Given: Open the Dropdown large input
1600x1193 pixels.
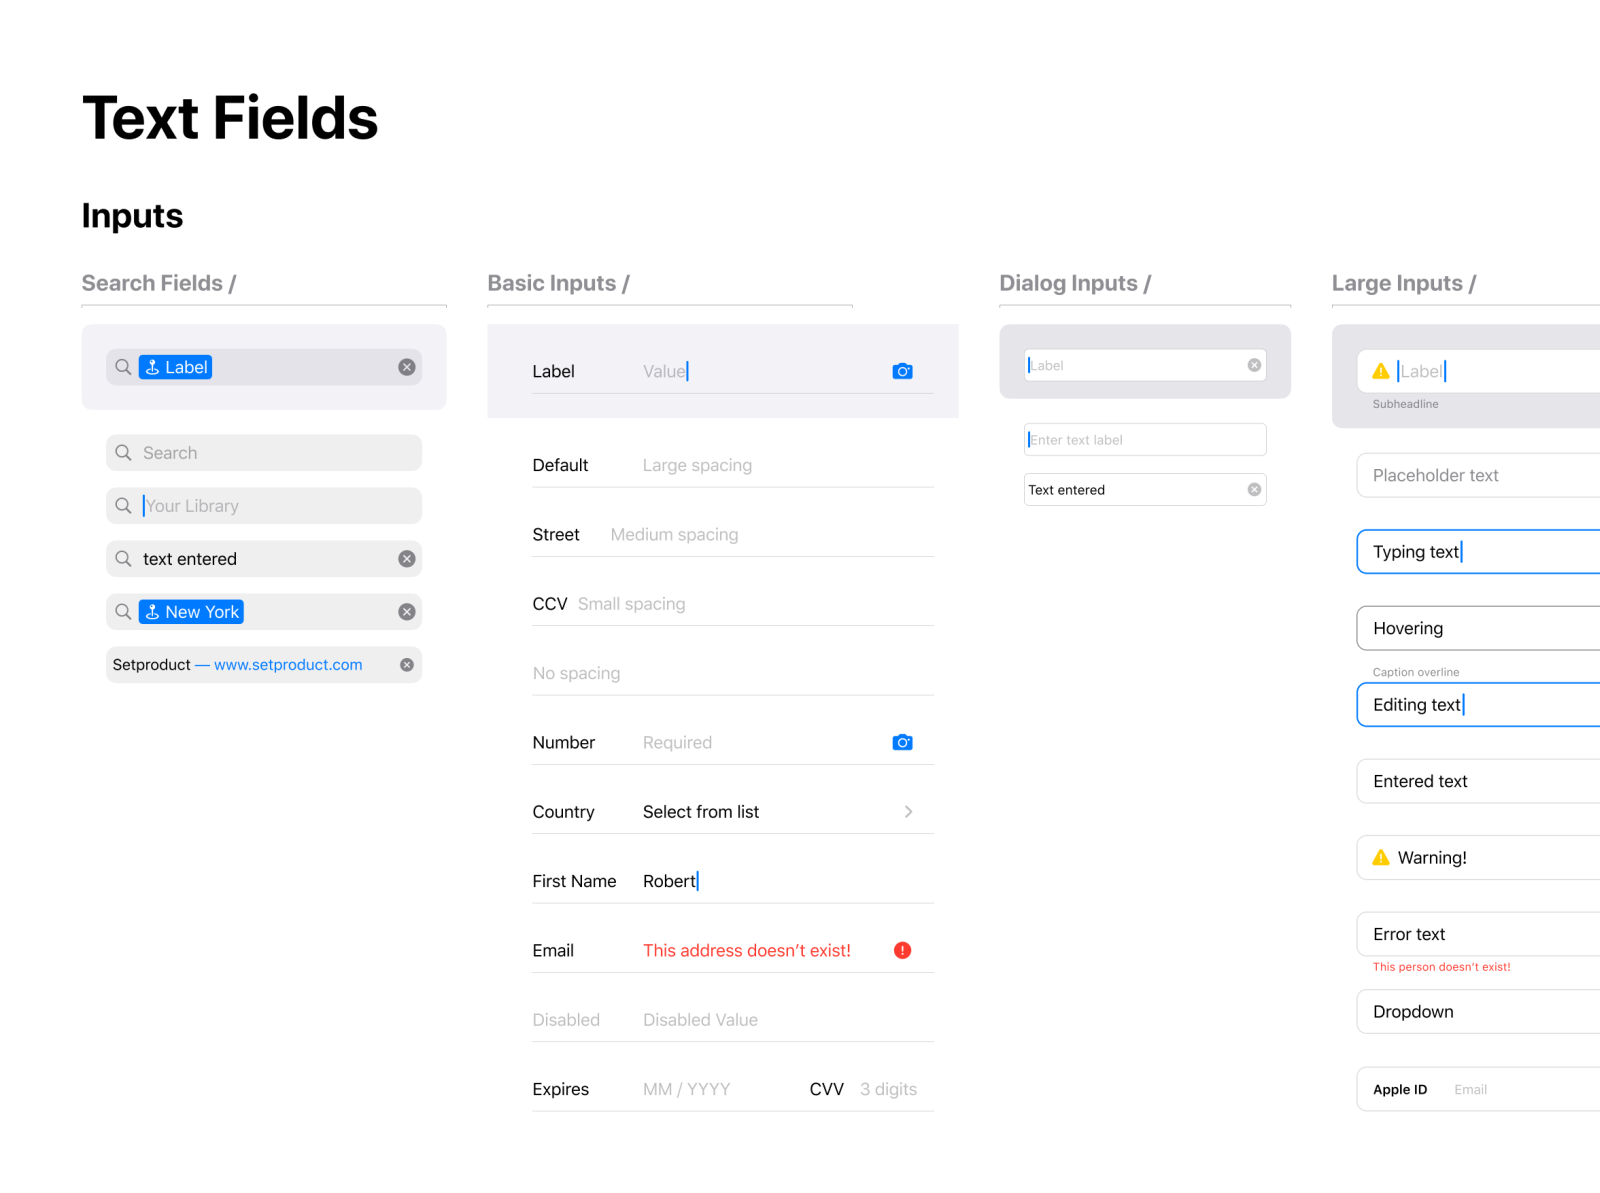Looking at the screenshot, I should click(1478, 1011).
